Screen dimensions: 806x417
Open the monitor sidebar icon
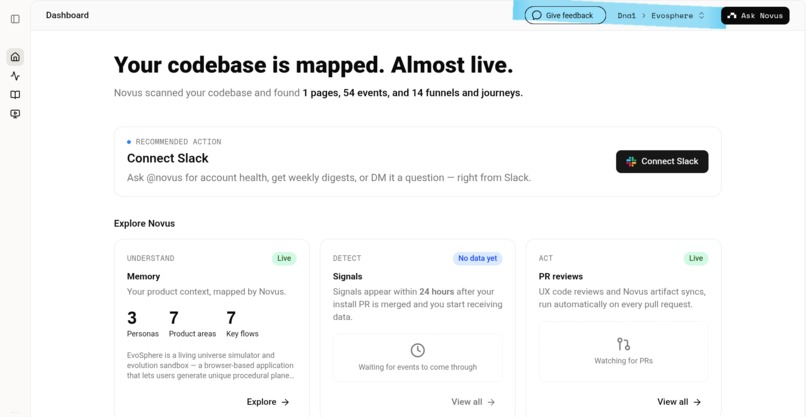pyautogui.click(x=15, y=114)
